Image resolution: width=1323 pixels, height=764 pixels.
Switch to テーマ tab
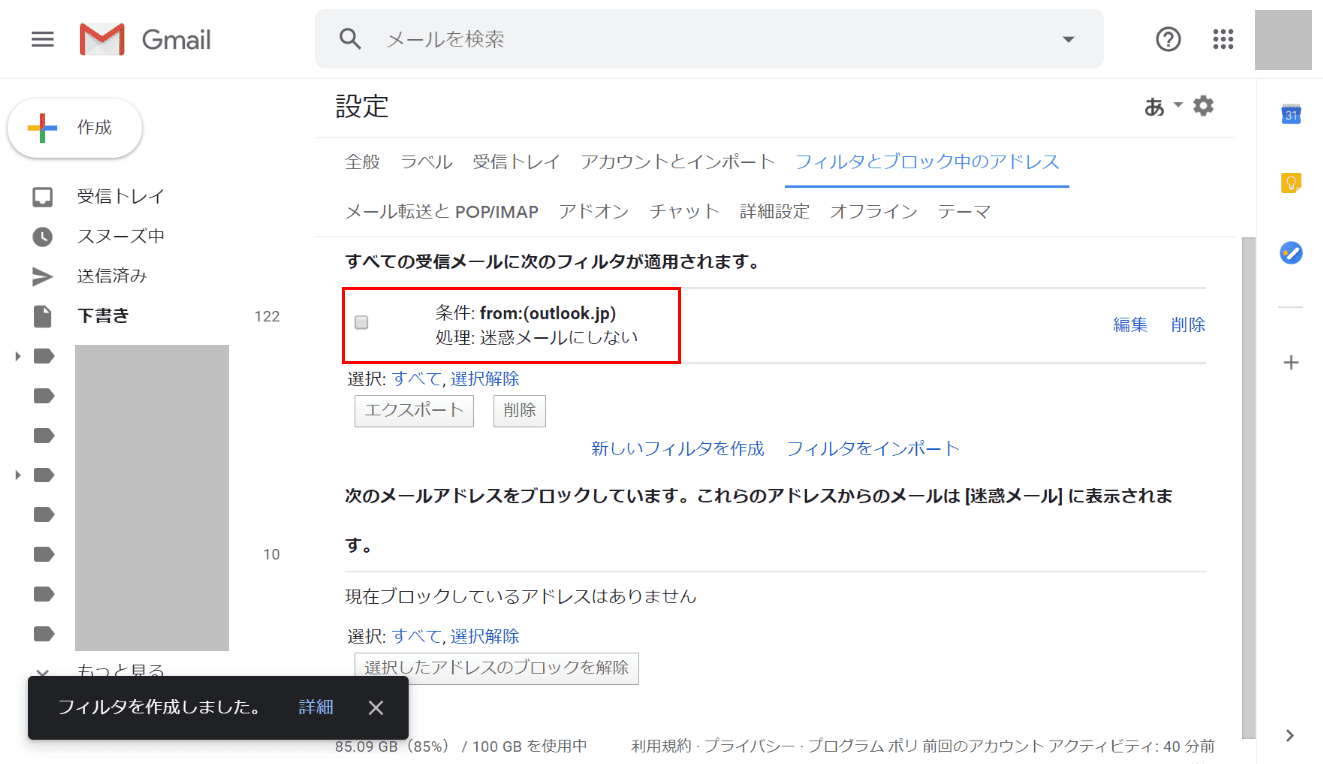tap(964, 211)
